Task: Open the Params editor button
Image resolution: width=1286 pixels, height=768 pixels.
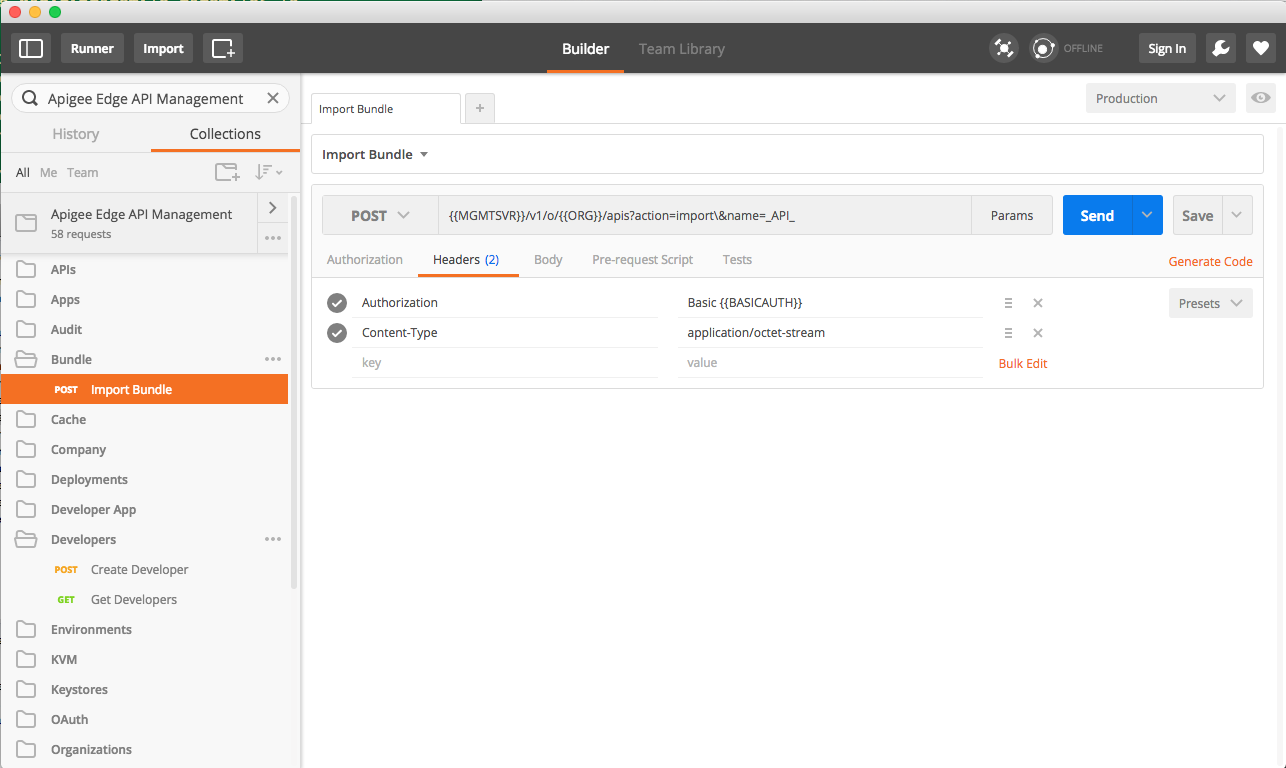Action: (1012, 215)
